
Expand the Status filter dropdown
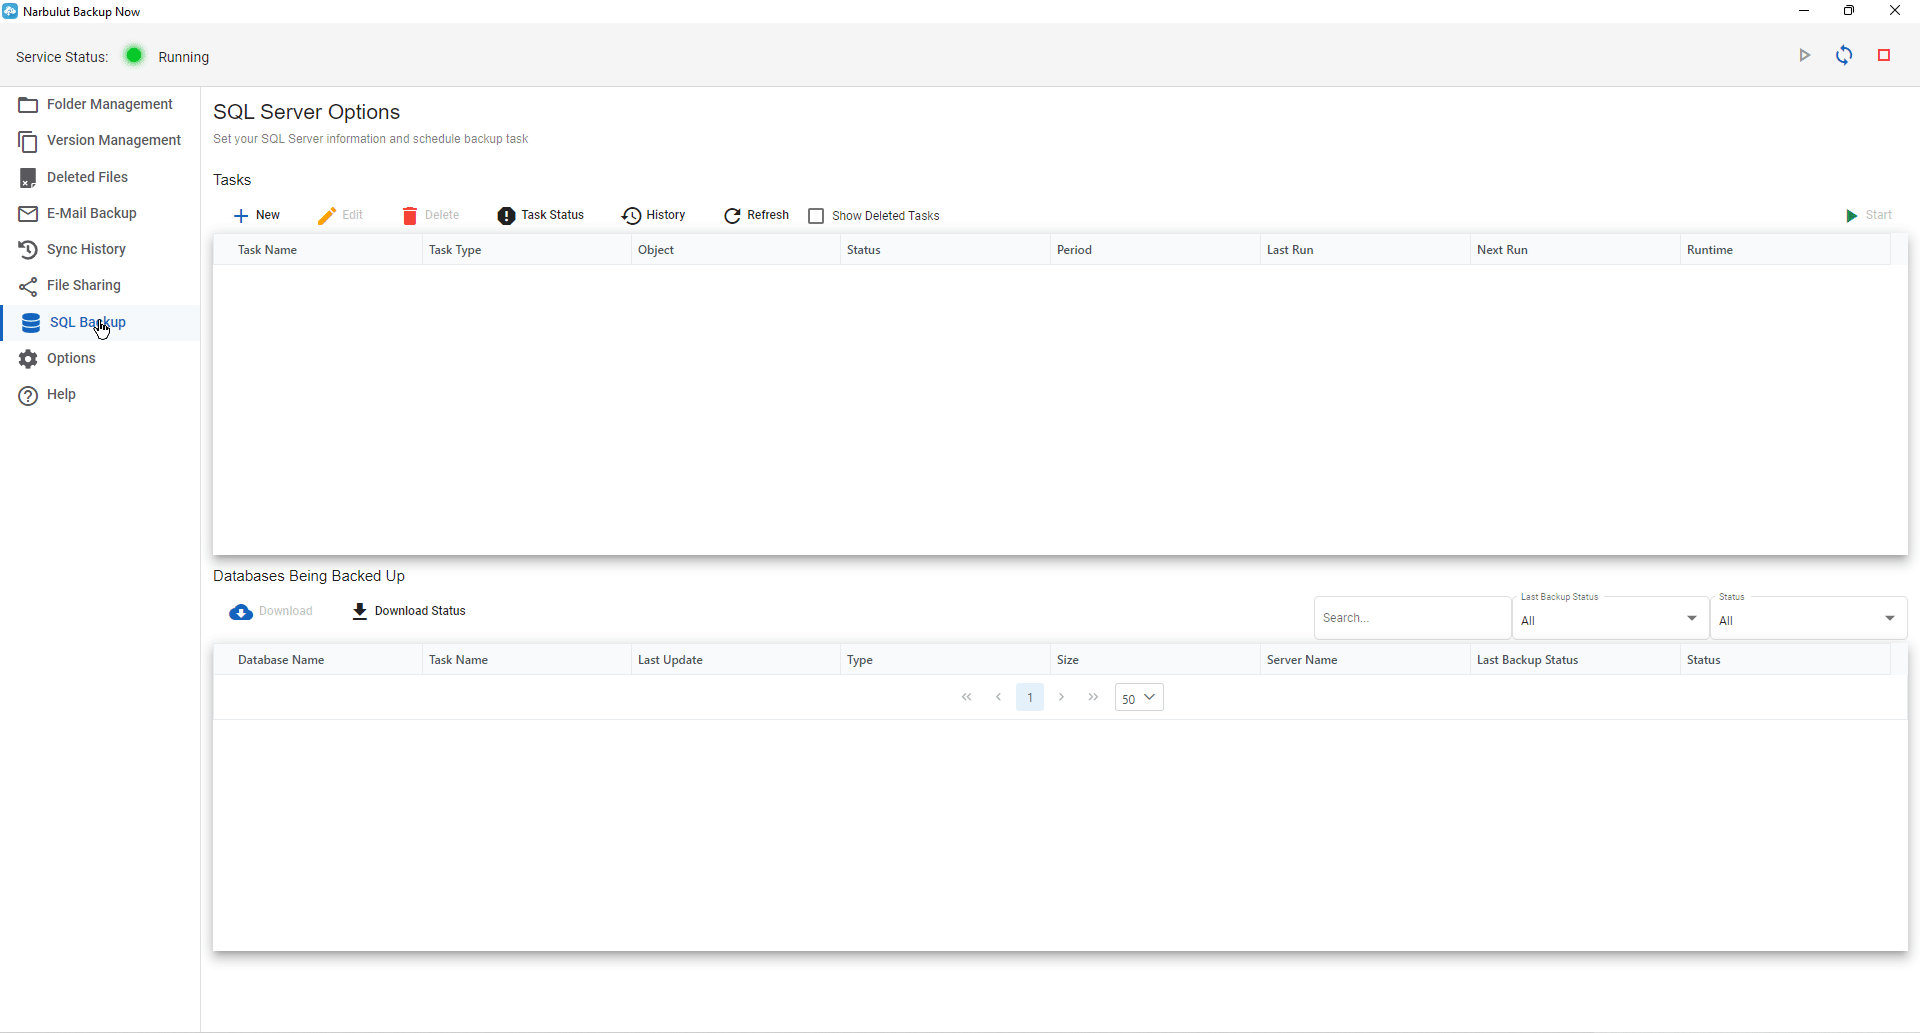1808,619
